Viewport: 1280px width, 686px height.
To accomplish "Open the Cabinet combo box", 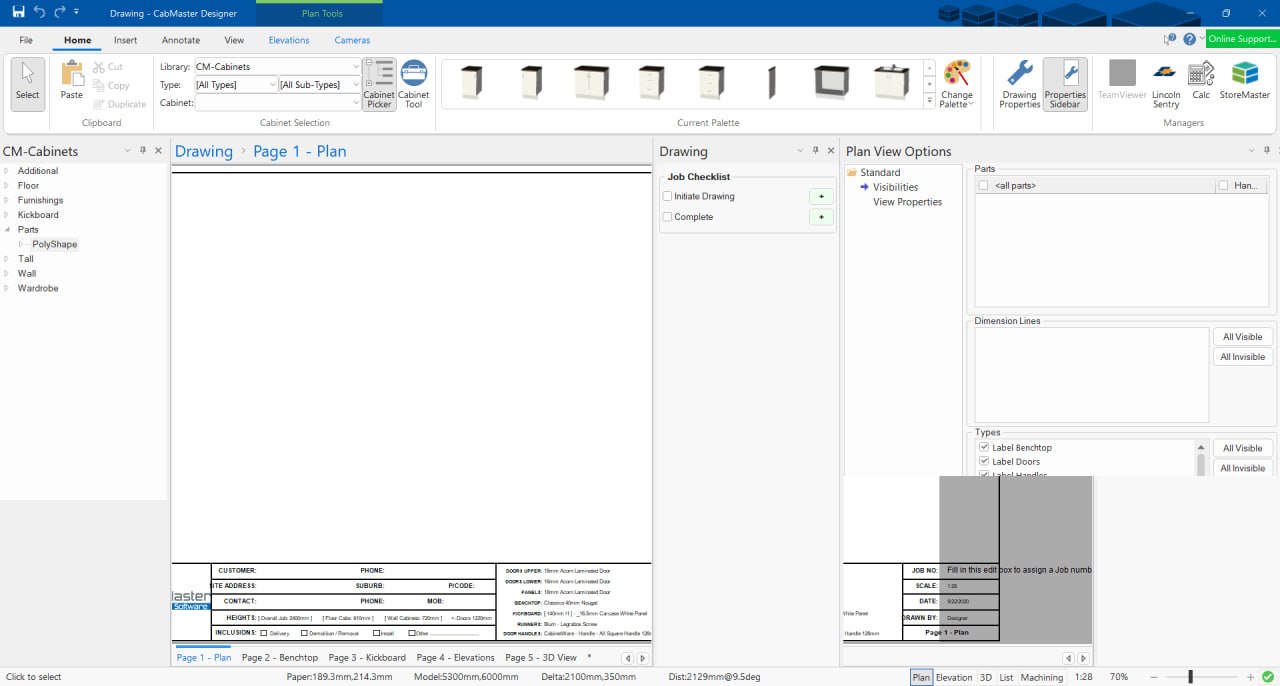I will [277, 103].
